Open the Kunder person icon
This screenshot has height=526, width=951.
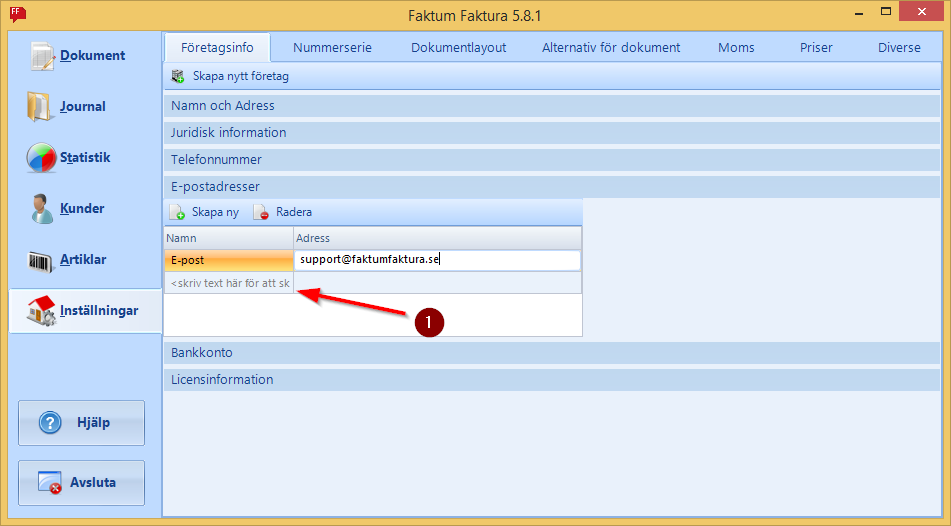[41, 209]
